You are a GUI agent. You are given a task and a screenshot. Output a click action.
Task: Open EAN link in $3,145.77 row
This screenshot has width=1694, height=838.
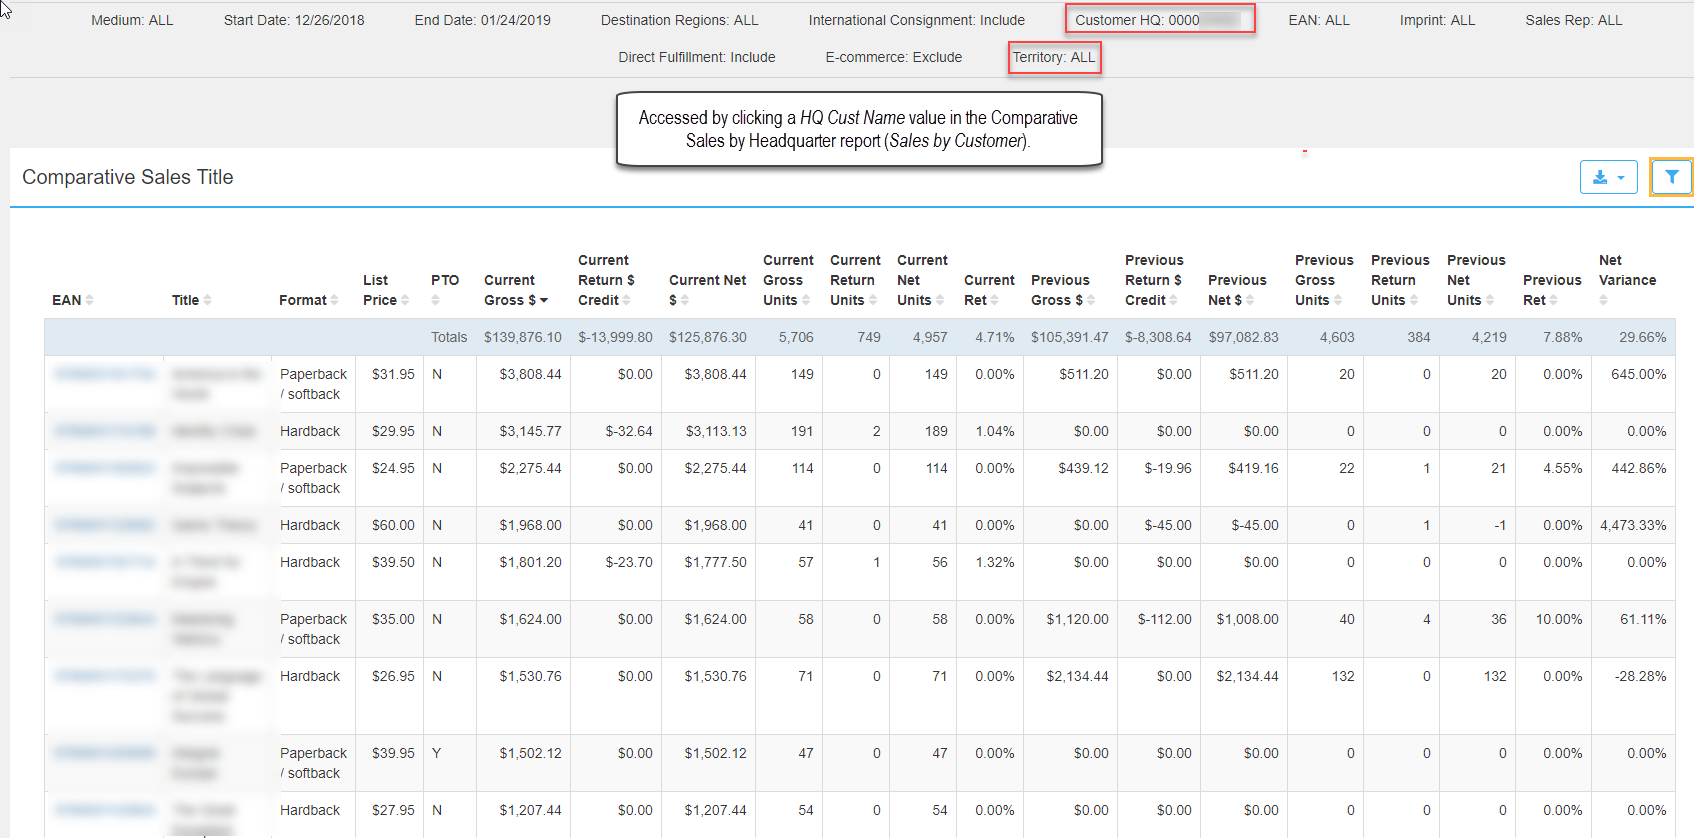click(x=105, y=431)
